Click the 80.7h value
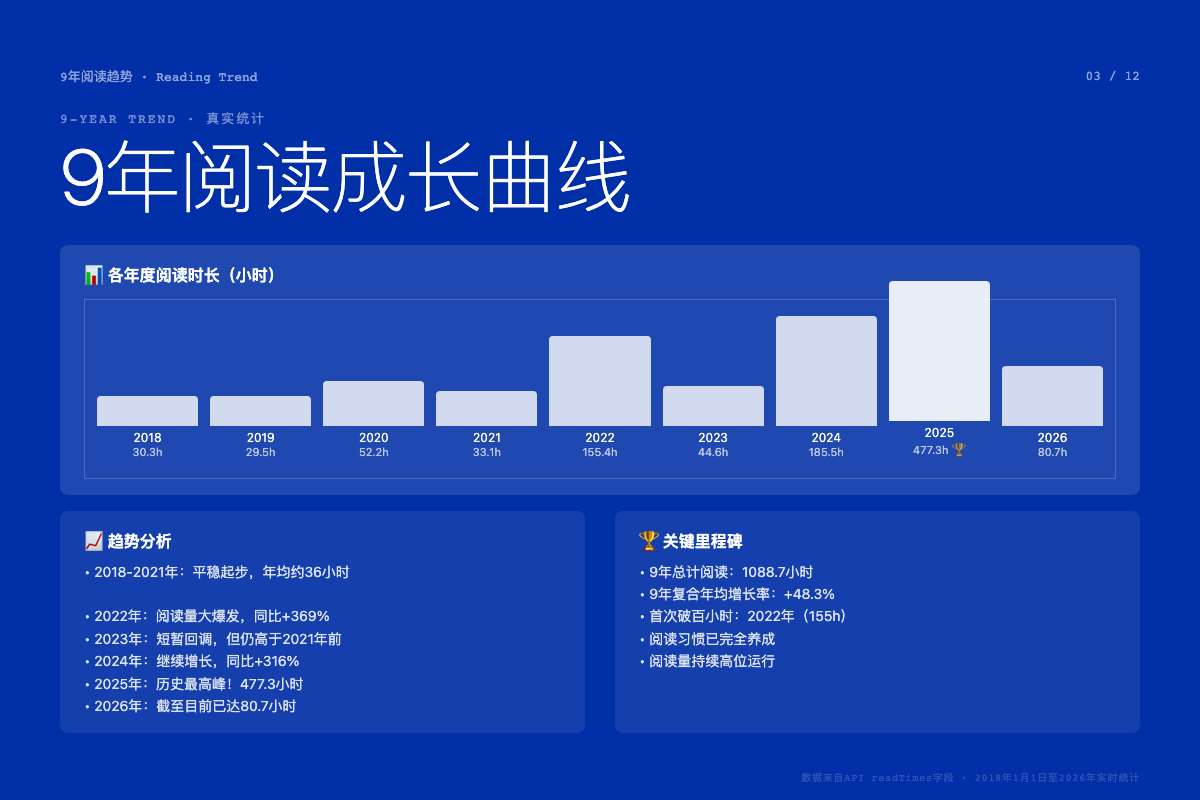The image size is (1200, 800). point(1052,453)
